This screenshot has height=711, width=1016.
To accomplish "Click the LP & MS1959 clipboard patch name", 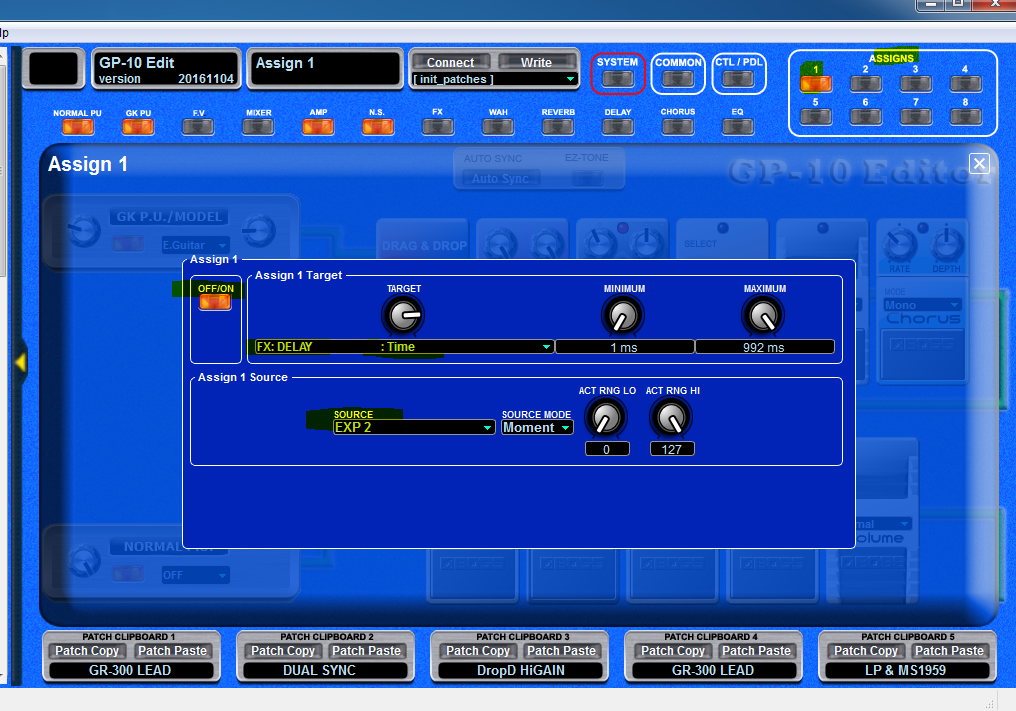I will click(x=907, y=670).
